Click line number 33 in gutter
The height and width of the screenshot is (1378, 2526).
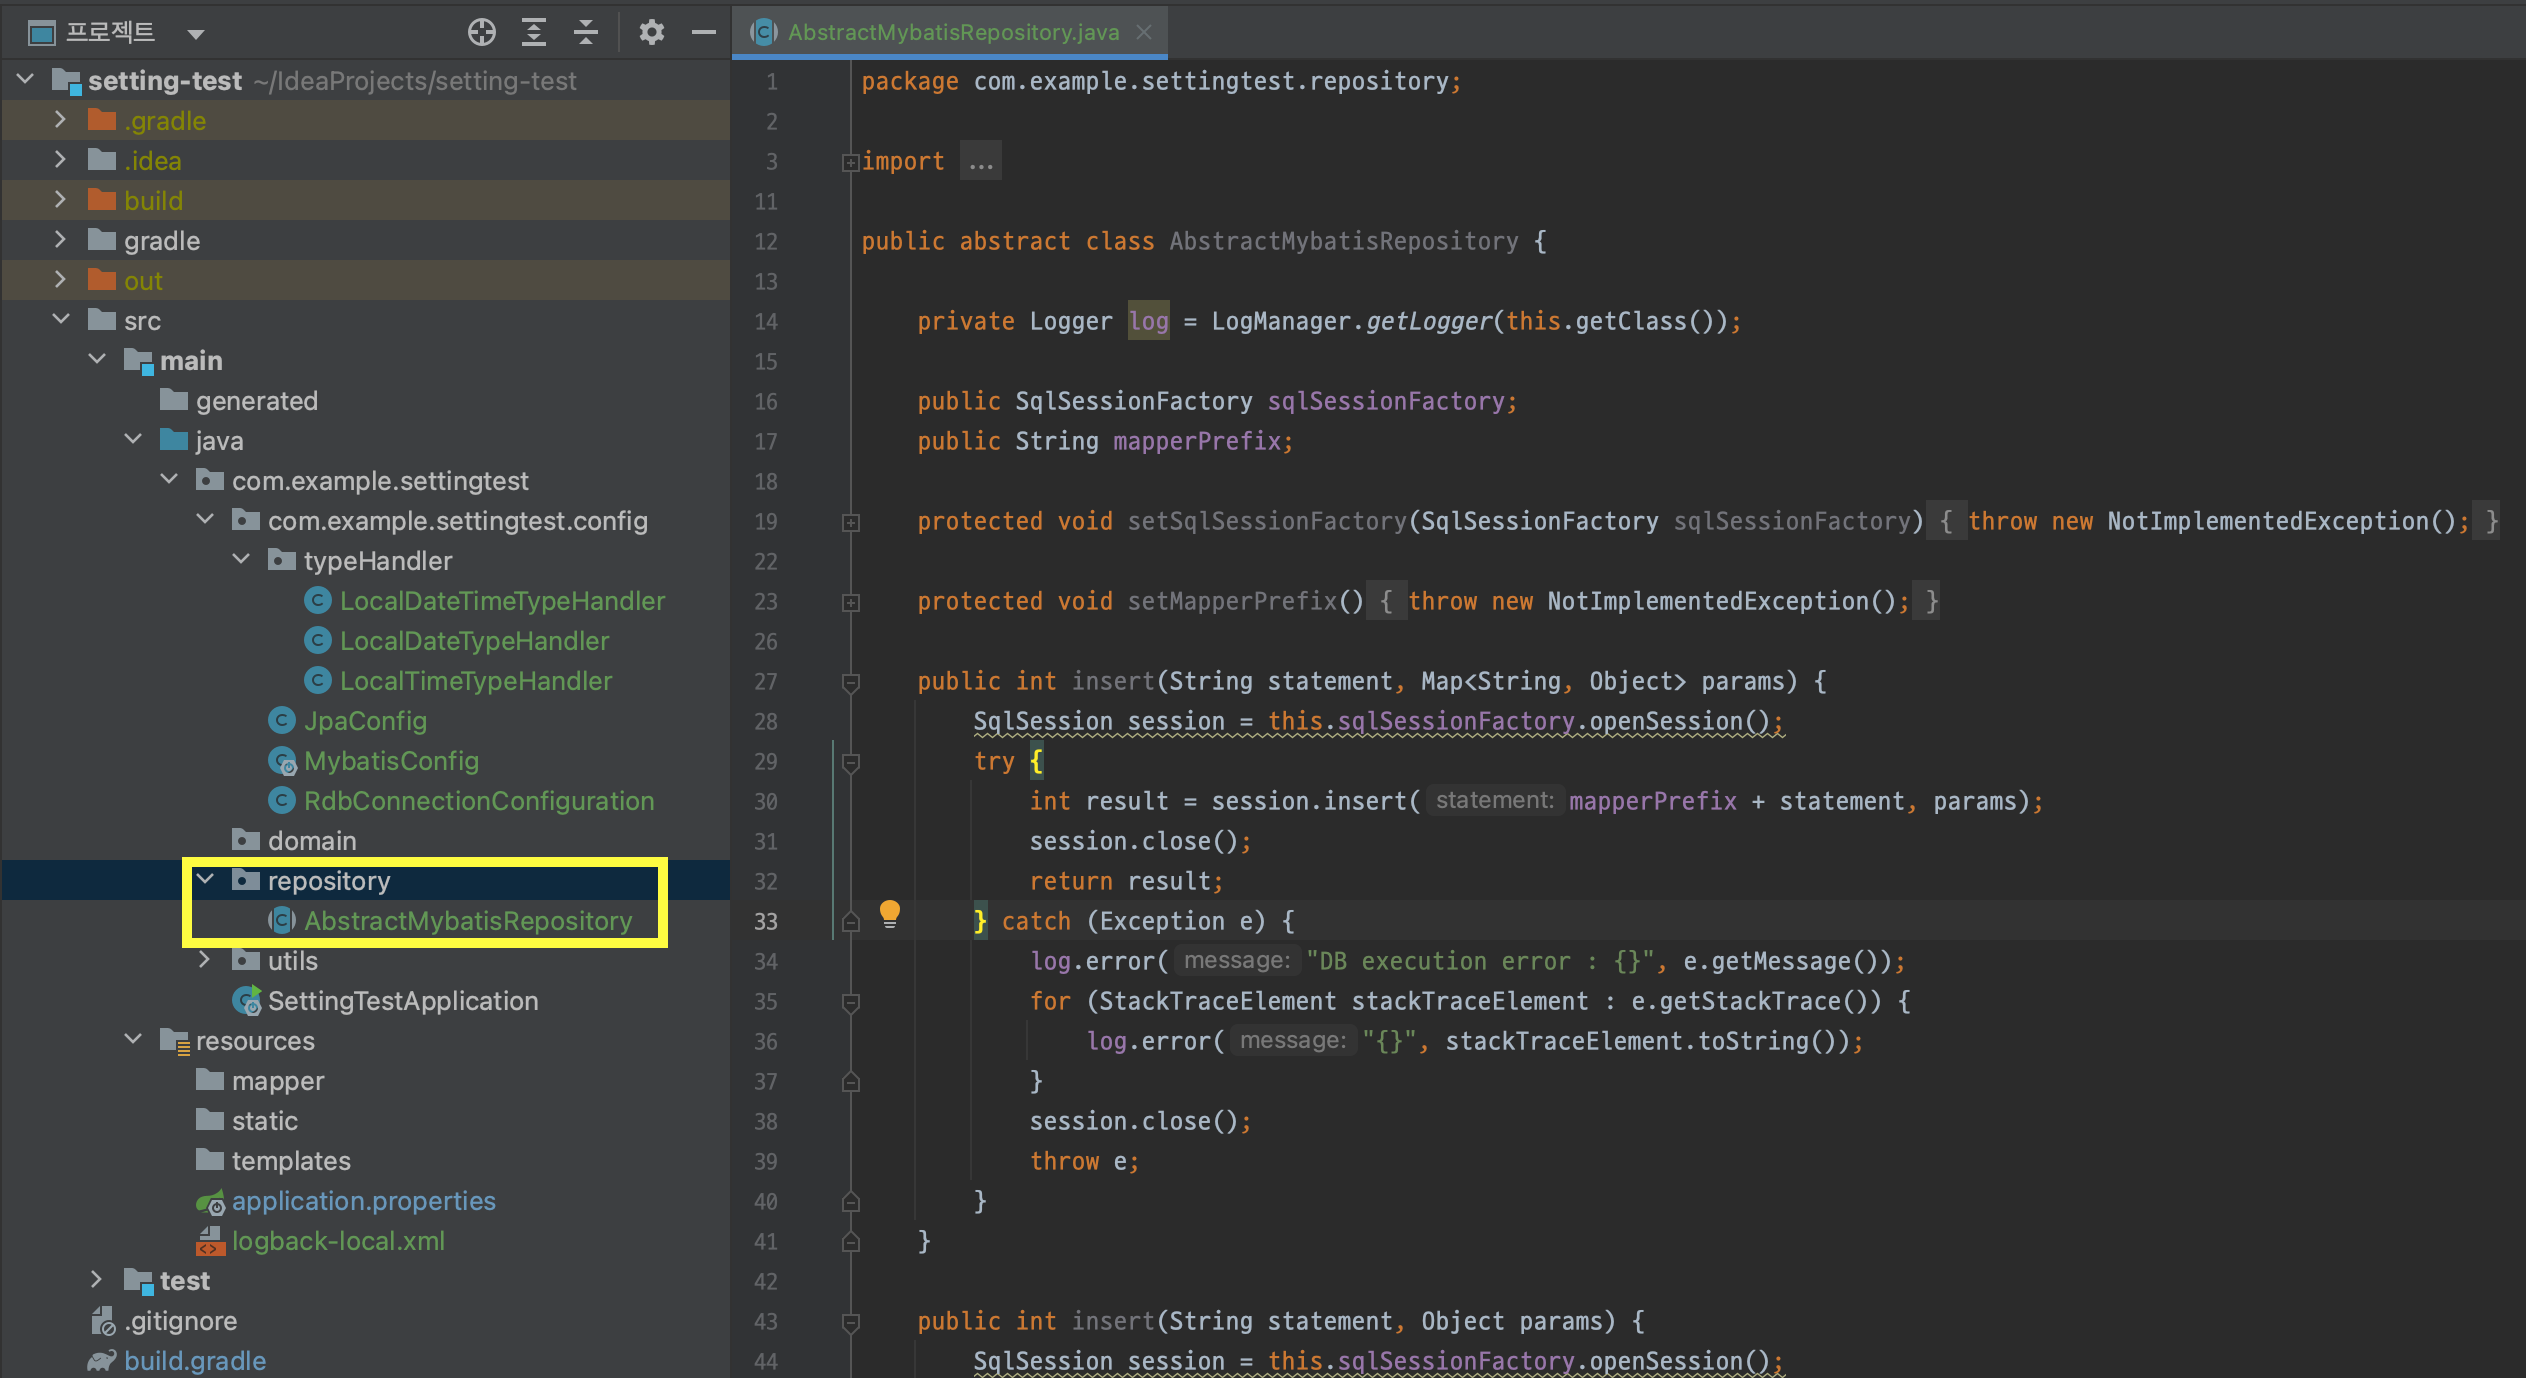pyautogui.click(x=766, y=921)
